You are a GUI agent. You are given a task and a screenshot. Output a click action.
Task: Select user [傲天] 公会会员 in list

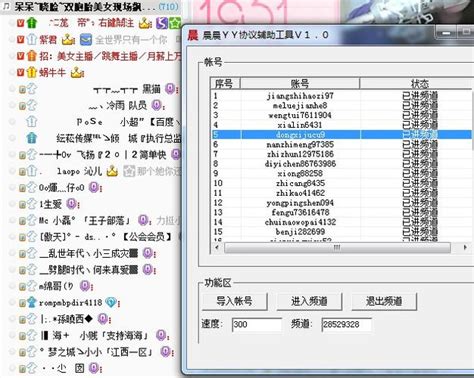click(105, 237)
